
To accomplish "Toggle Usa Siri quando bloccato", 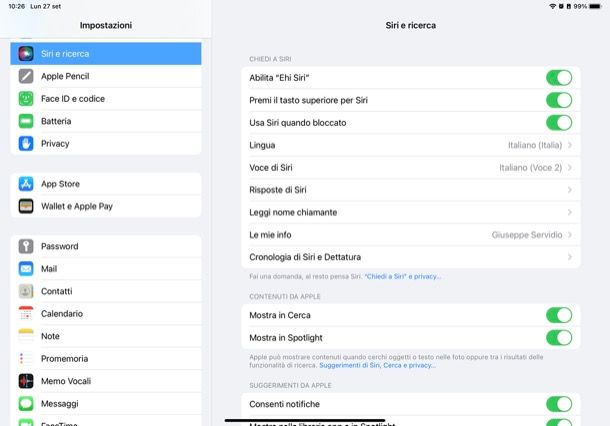I will (x=558, y=123).
